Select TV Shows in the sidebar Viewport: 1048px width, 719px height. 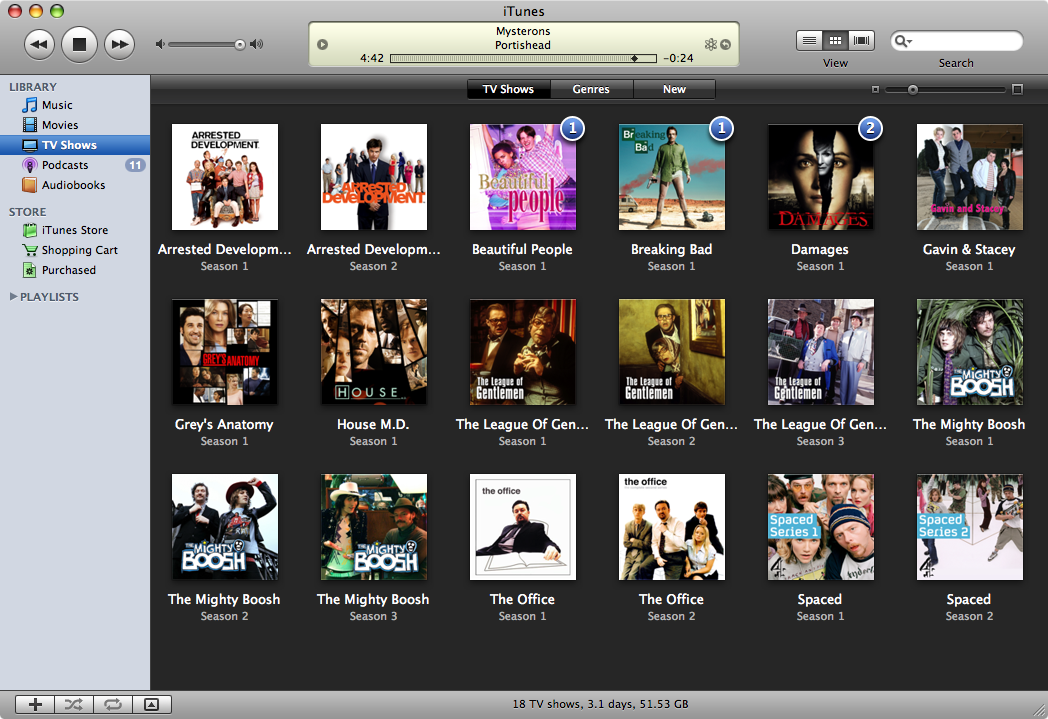click(75, 145)
